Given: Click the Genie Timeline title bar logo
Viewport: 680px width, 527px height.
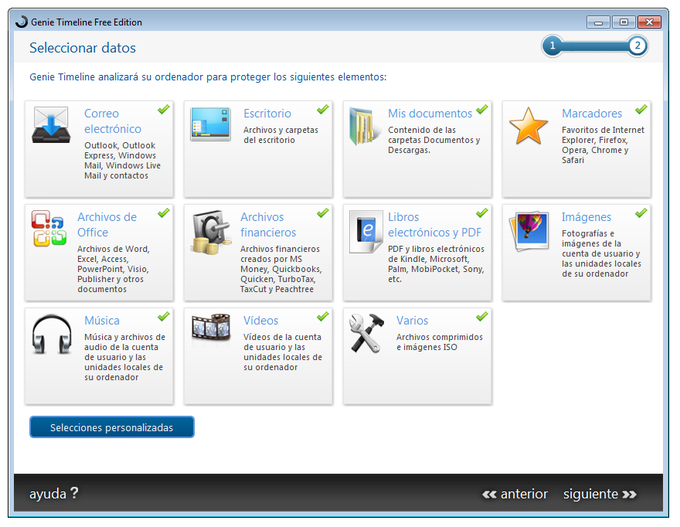Looking at the screenshot, I should tap(21, 22).
